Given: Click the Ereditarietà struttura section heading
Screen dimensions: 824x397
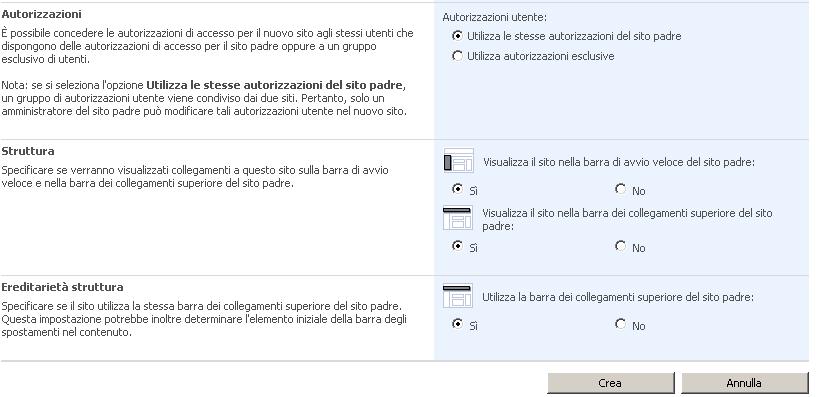Looking at the screenshot, I should click(x=62, y=287).
